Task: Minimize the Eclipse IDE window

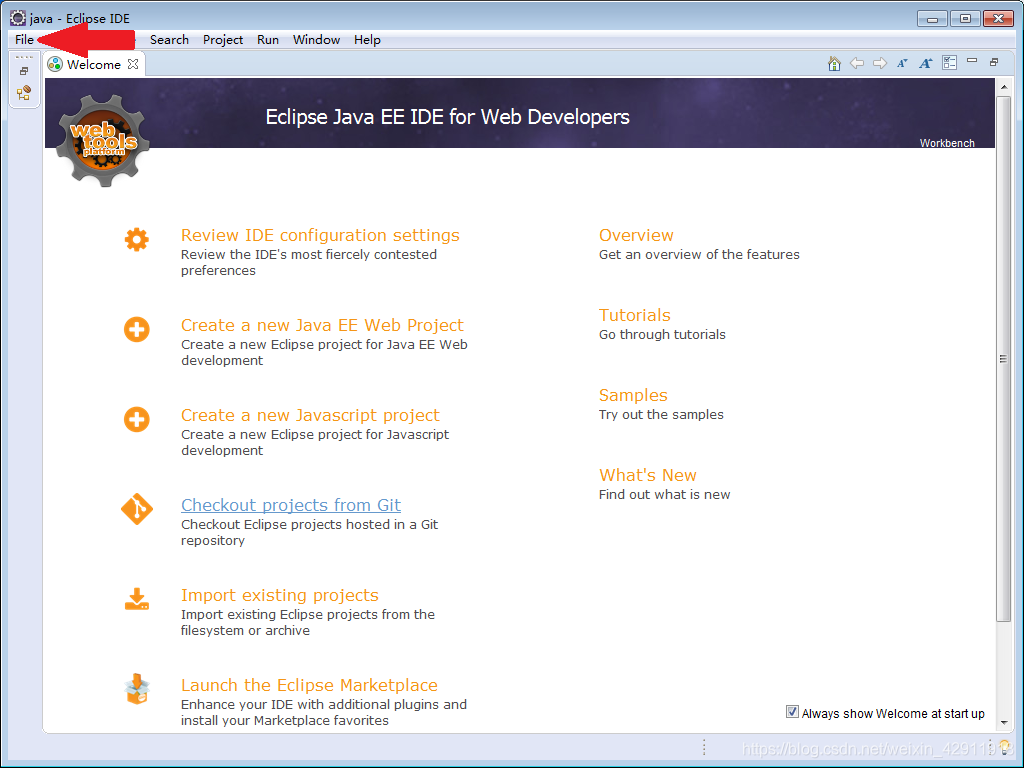Action: [x=932, y=19]
